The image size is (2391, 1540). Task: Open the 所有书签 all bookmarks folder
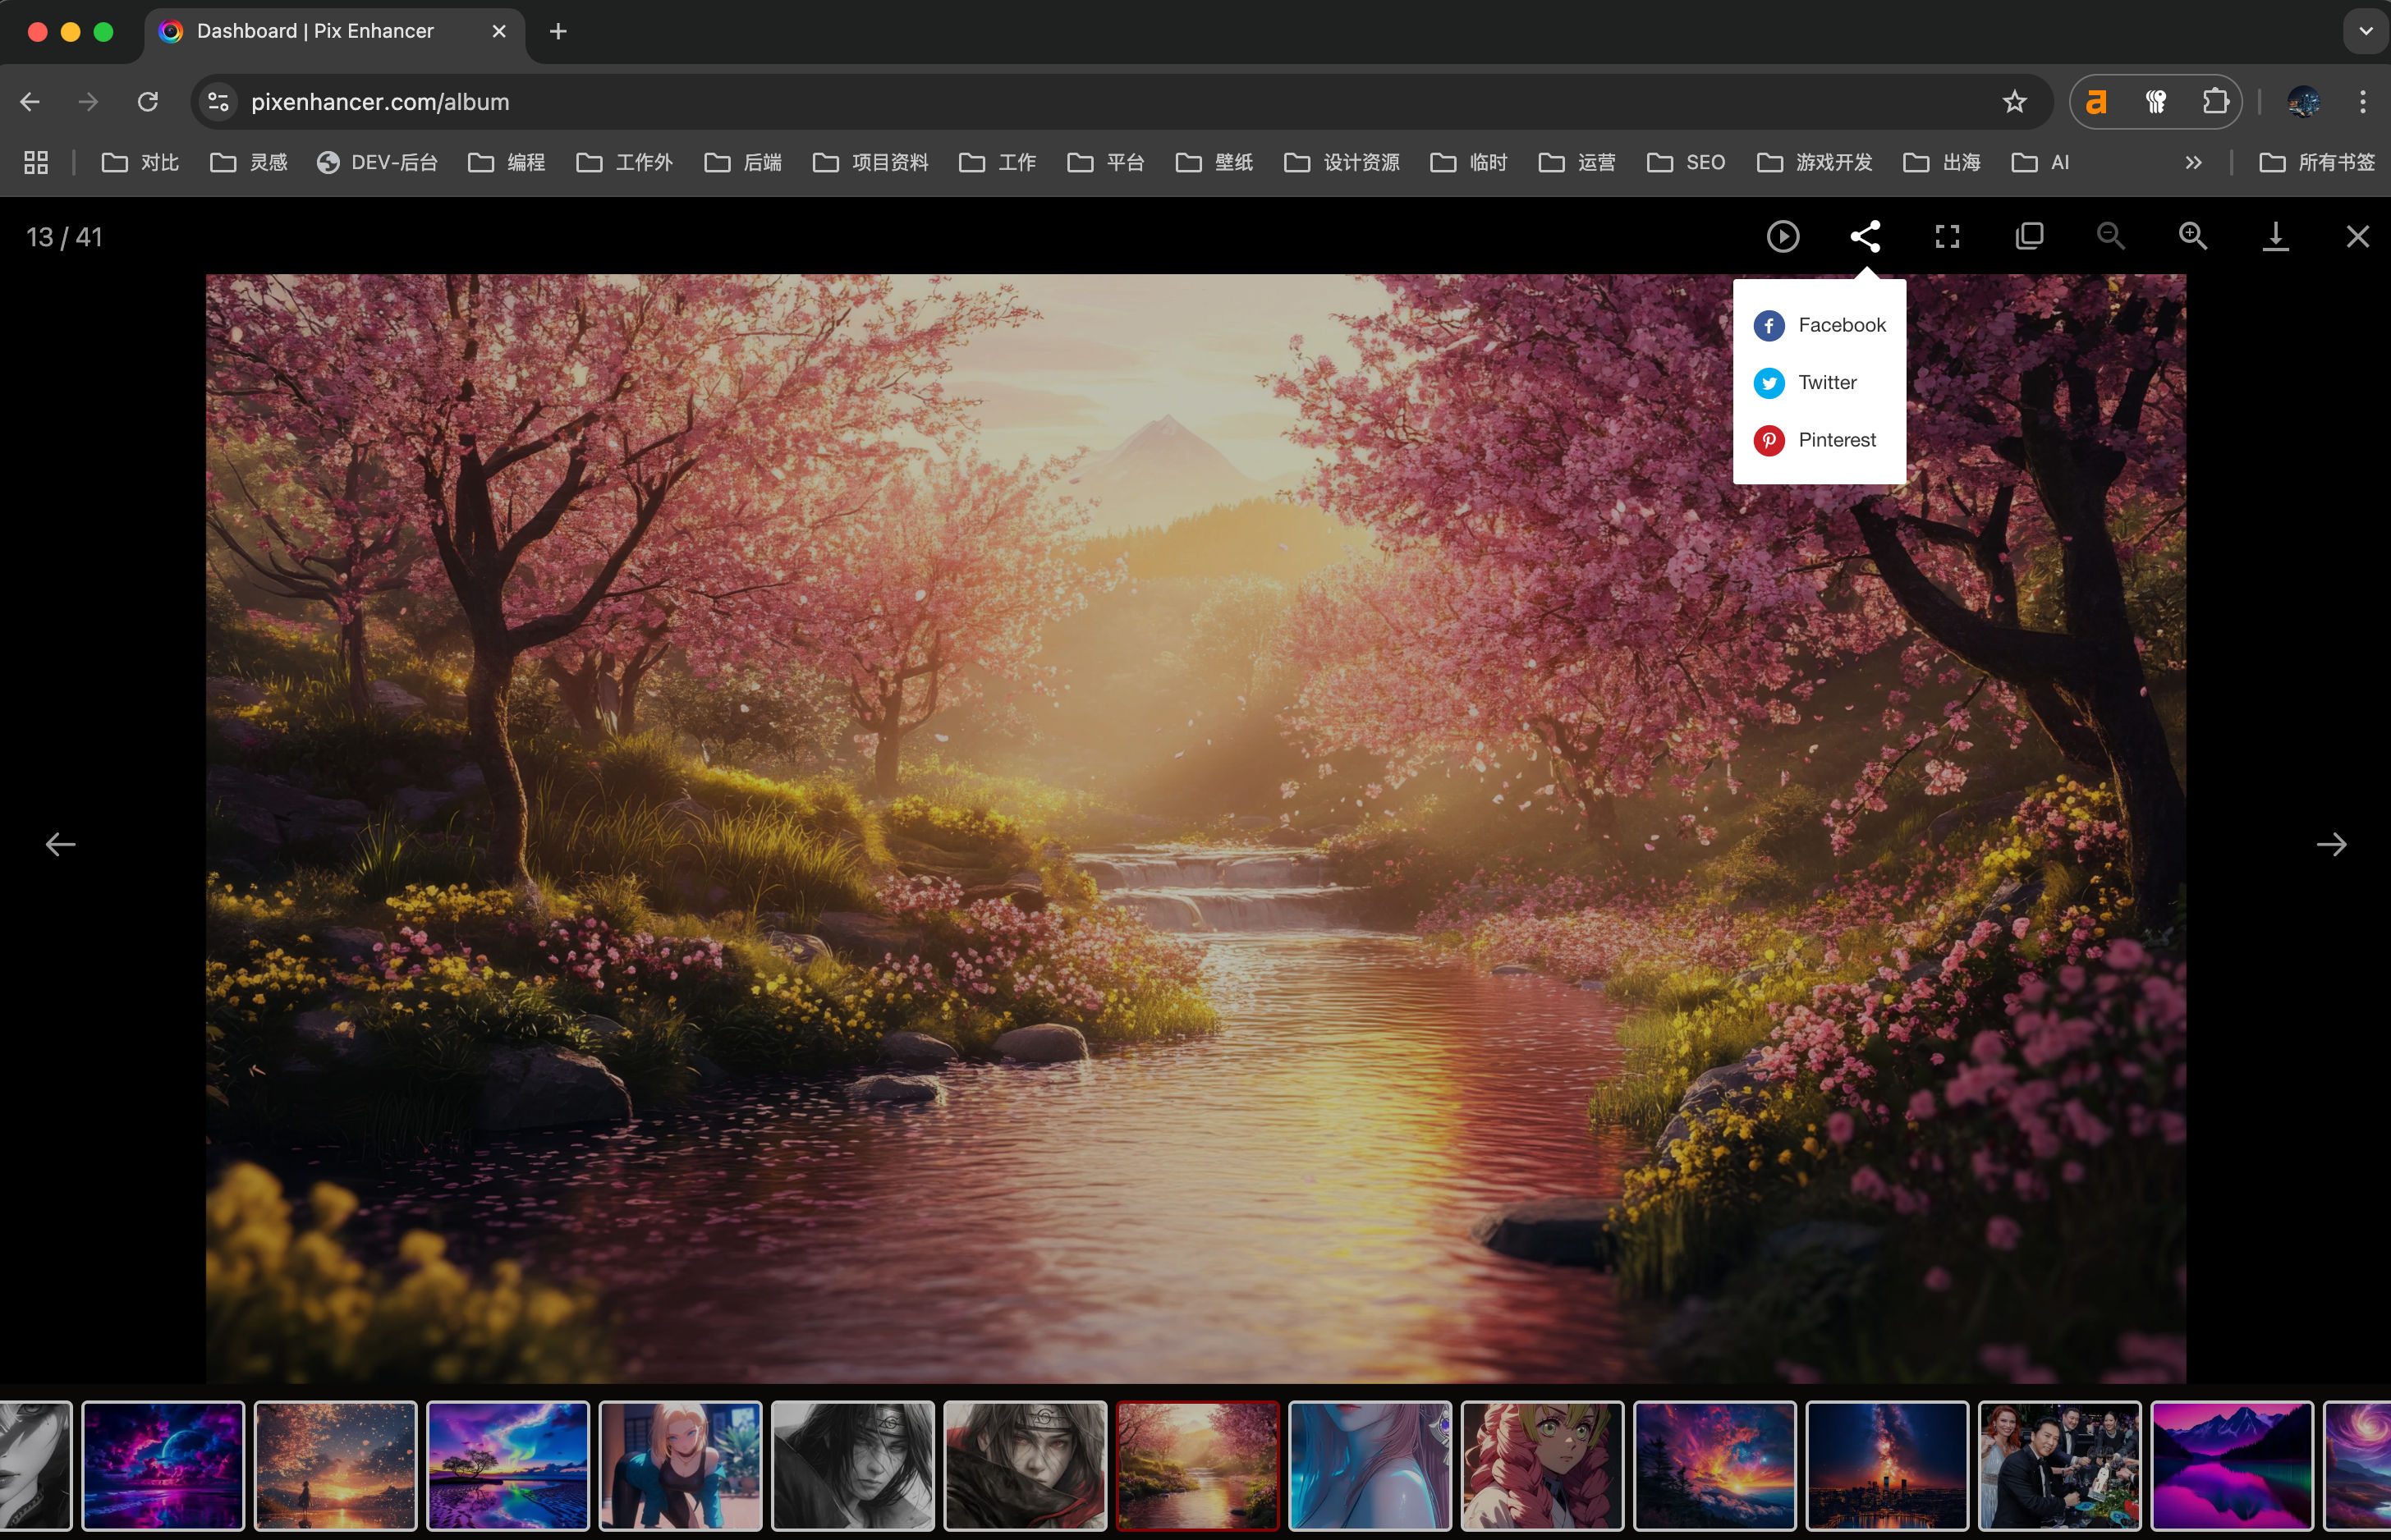tap(2317, 162)
